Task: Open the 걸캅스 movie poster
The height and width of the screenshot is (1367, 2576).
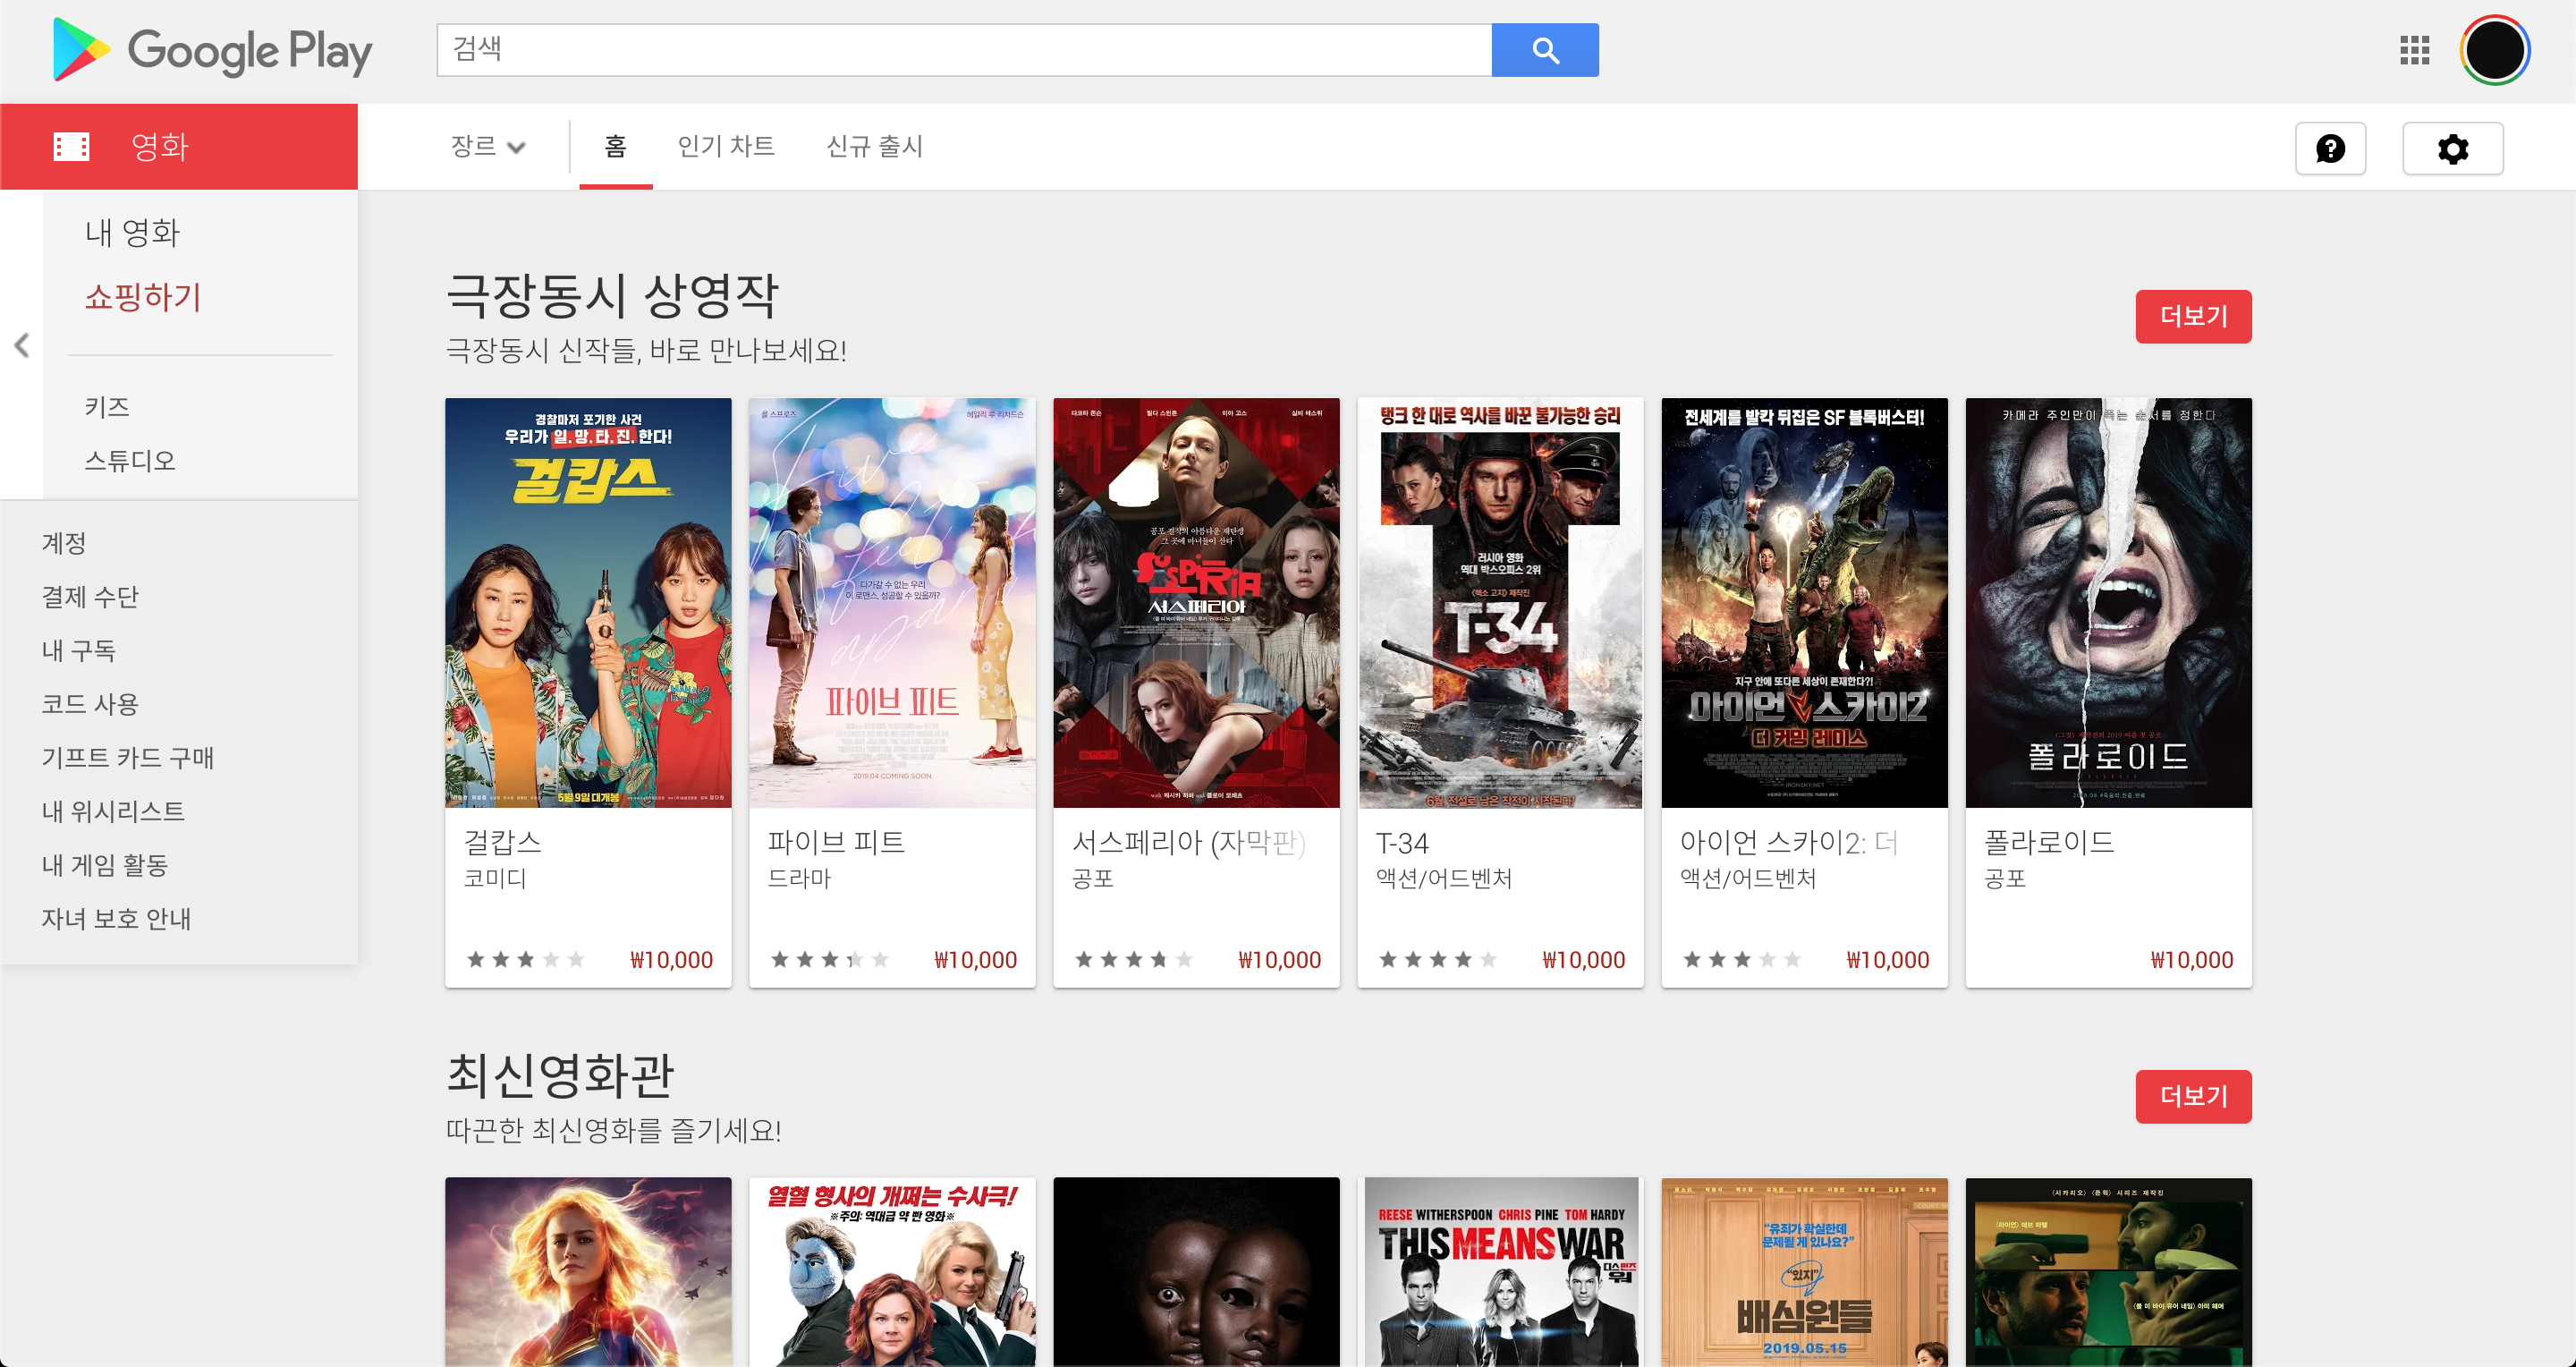Action: [x=588, y=603]
